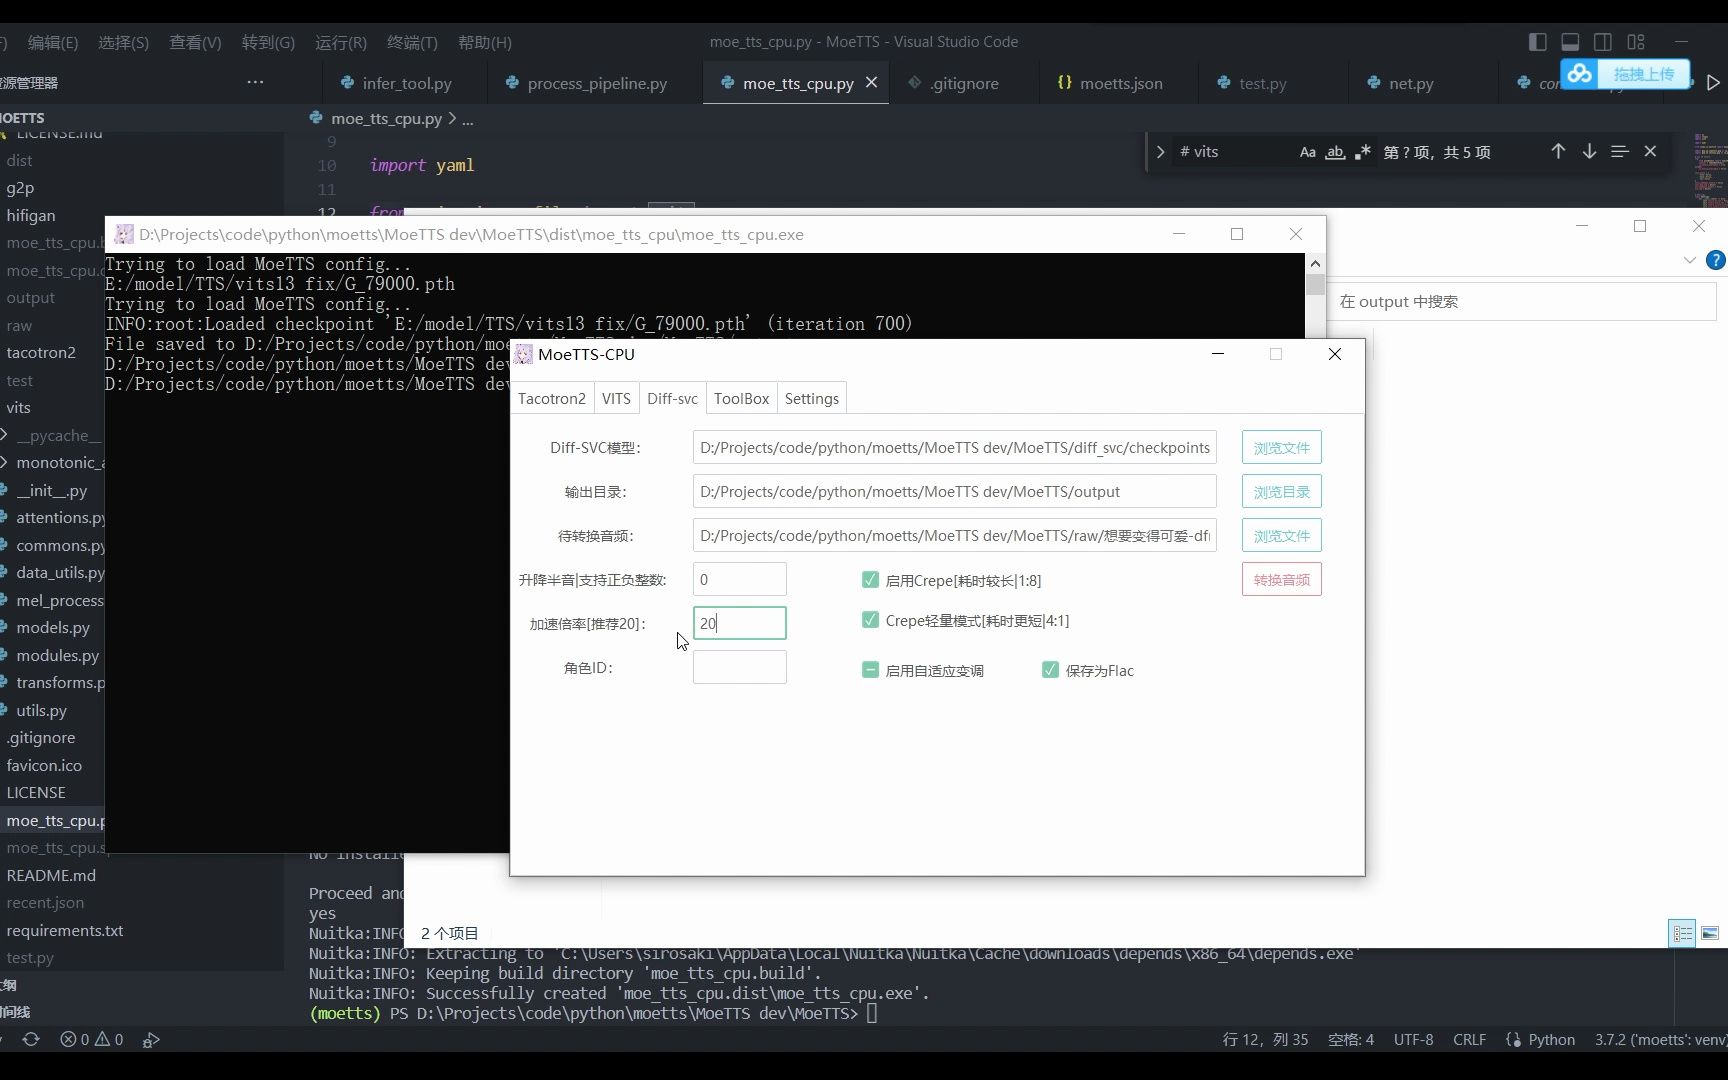1728x1080 pixels.
Task: Open the 查看(V) menu
Action: point(195,42)
